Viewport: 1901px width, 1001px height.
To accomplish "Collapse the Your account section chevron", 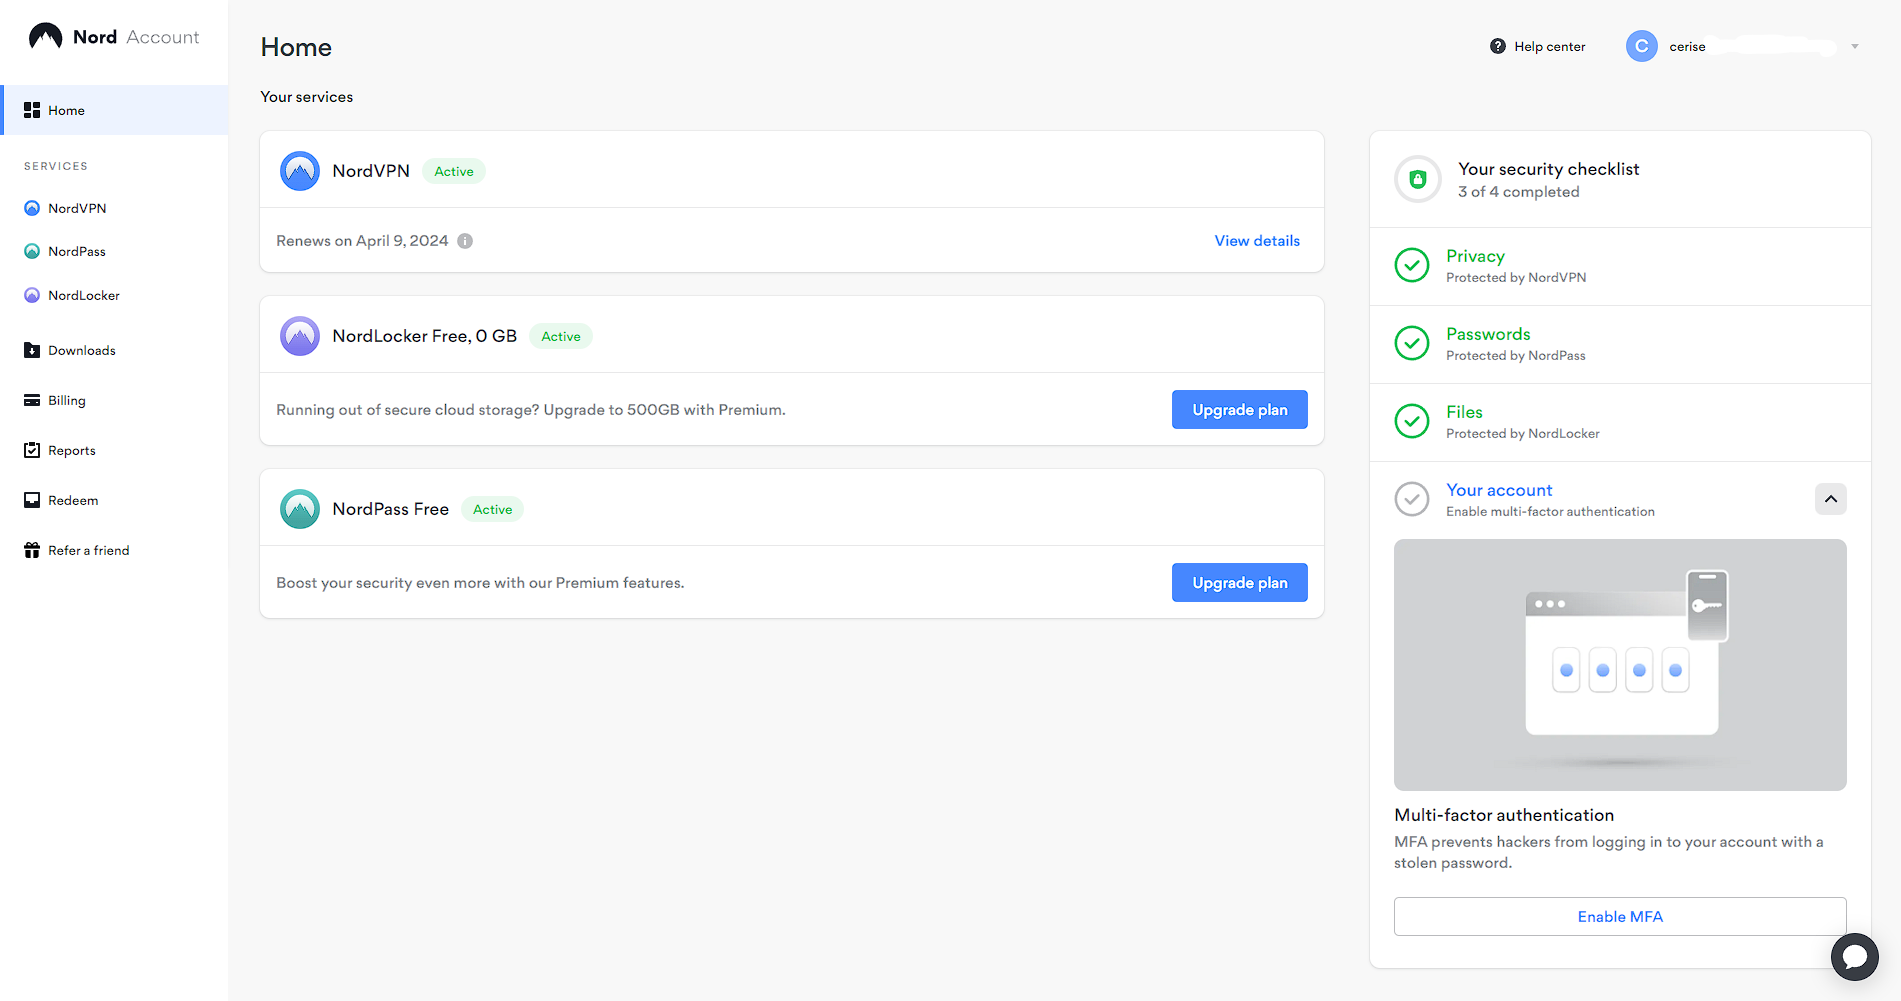I will pos(1831,499).
